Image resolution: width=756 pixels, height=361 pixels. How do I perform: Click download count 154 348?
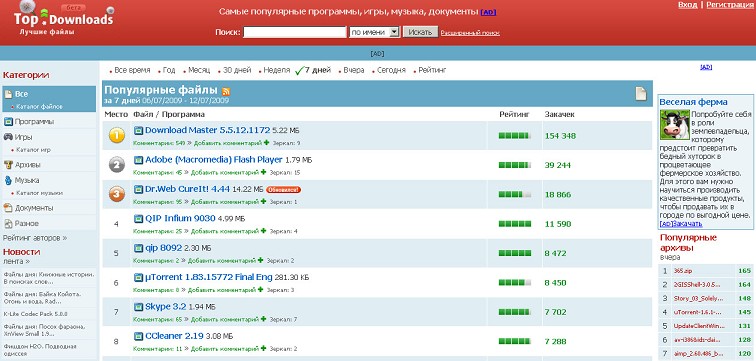pos(560,136)
